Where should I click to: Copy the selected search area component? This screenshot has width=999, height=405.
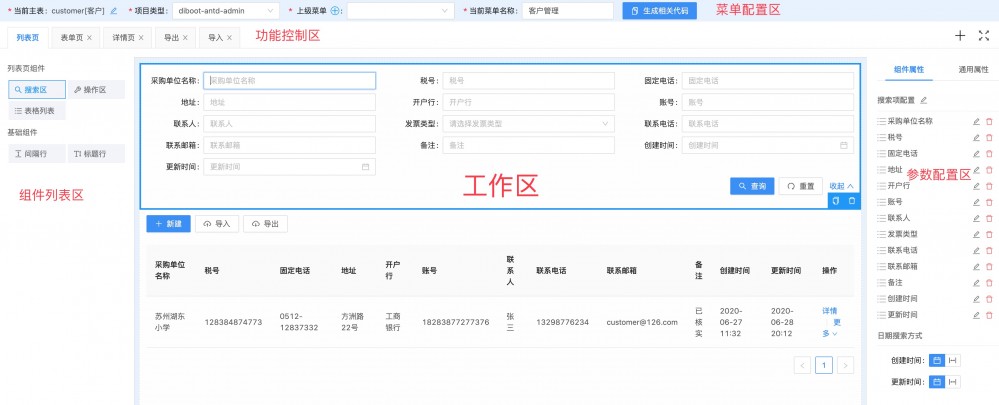(x=836, y=201)
